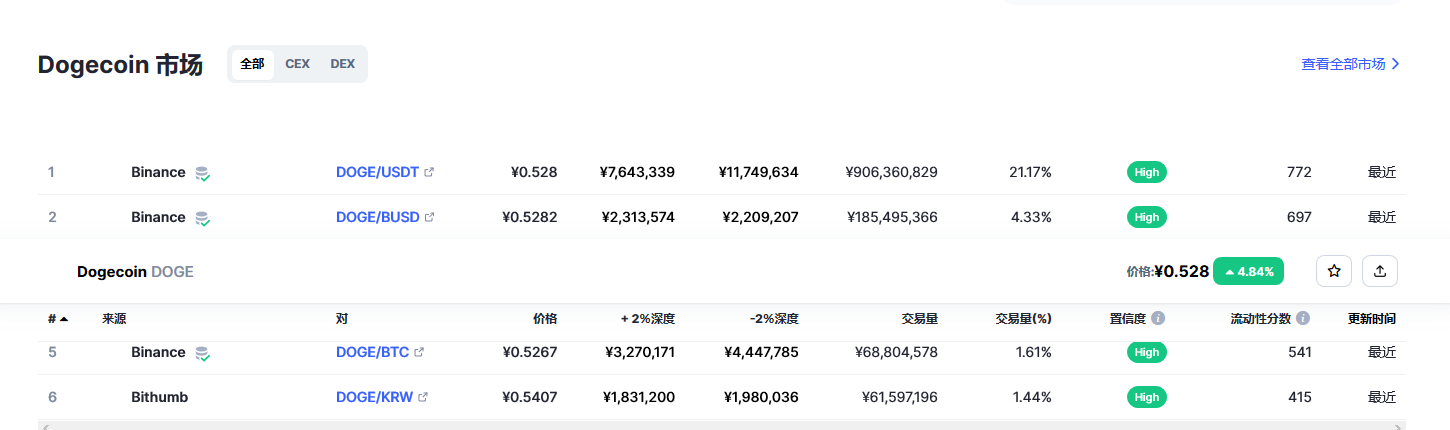Click info icon next to 置信度
The width and height of the screenshot is (1450, 430).
(1158, 319)
